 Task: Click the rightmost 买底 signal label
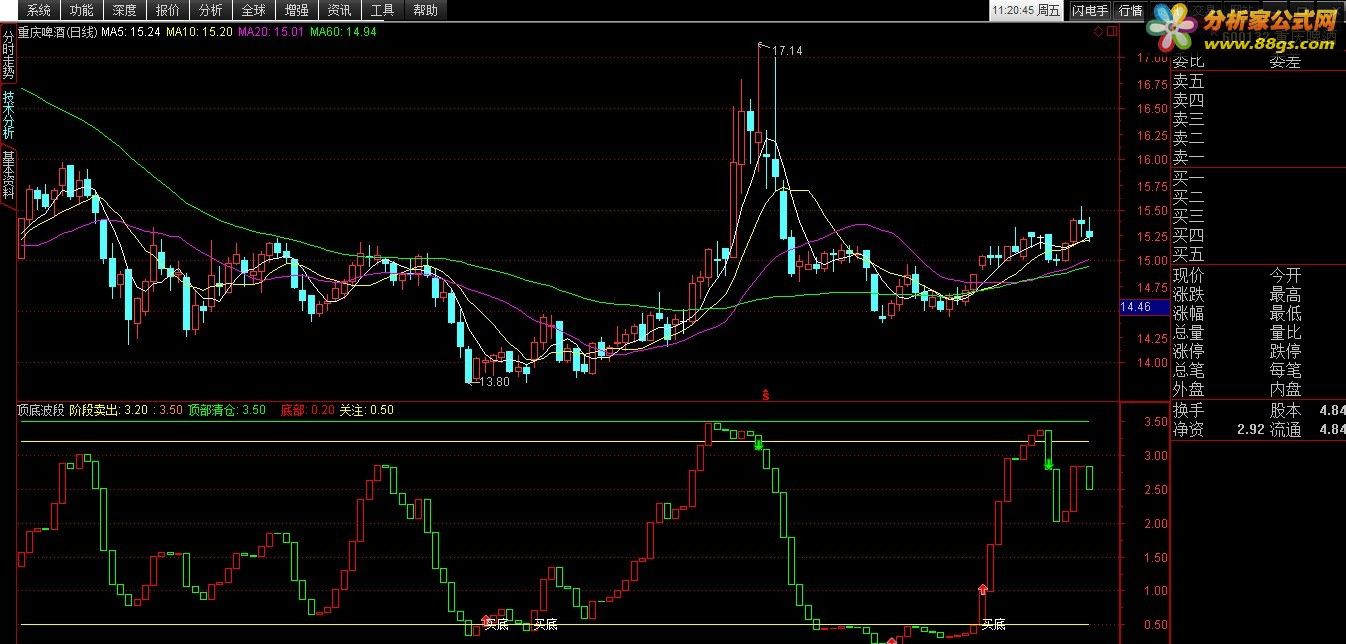(993, 625)
